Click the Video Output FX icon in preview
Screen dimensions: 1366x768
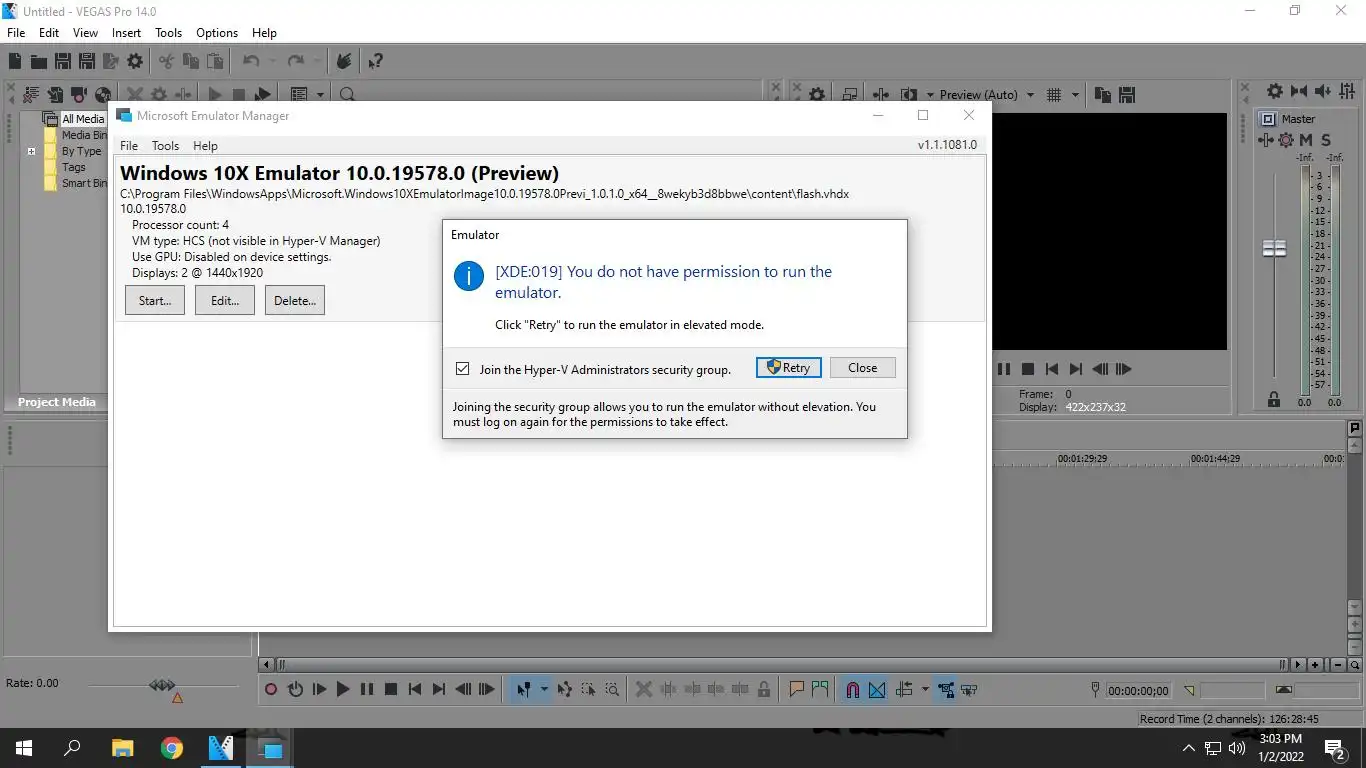point(880,95)
